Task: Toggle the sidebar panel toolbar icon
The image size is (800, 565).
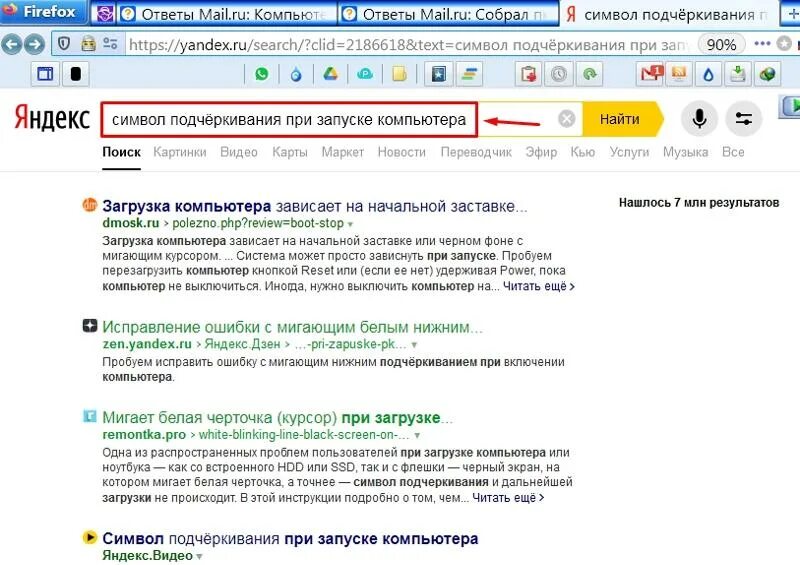Action: tap(45, 74)
